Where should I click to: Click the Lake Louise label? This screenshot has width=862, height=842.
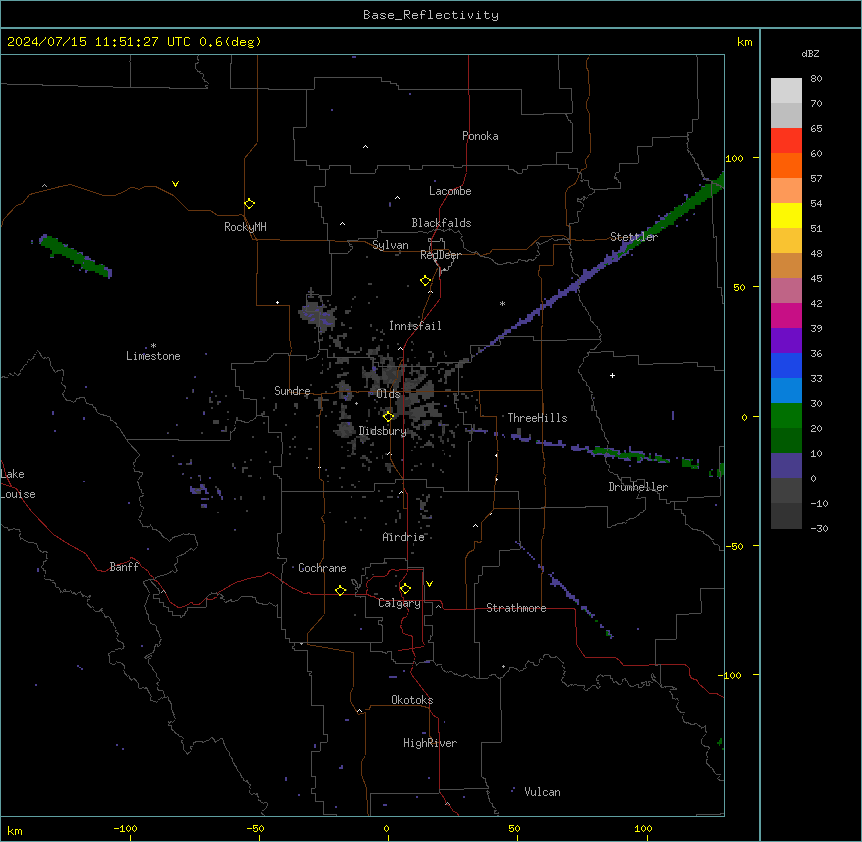[18, 484]
